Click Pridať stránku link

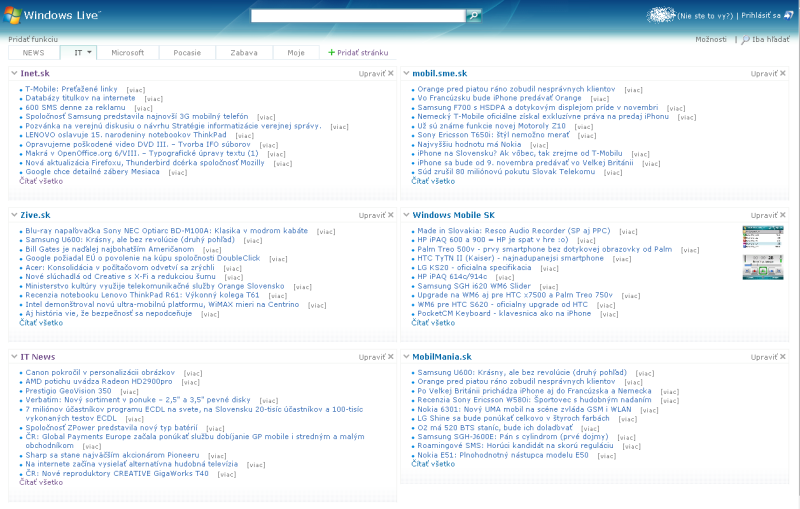point(362,53)
